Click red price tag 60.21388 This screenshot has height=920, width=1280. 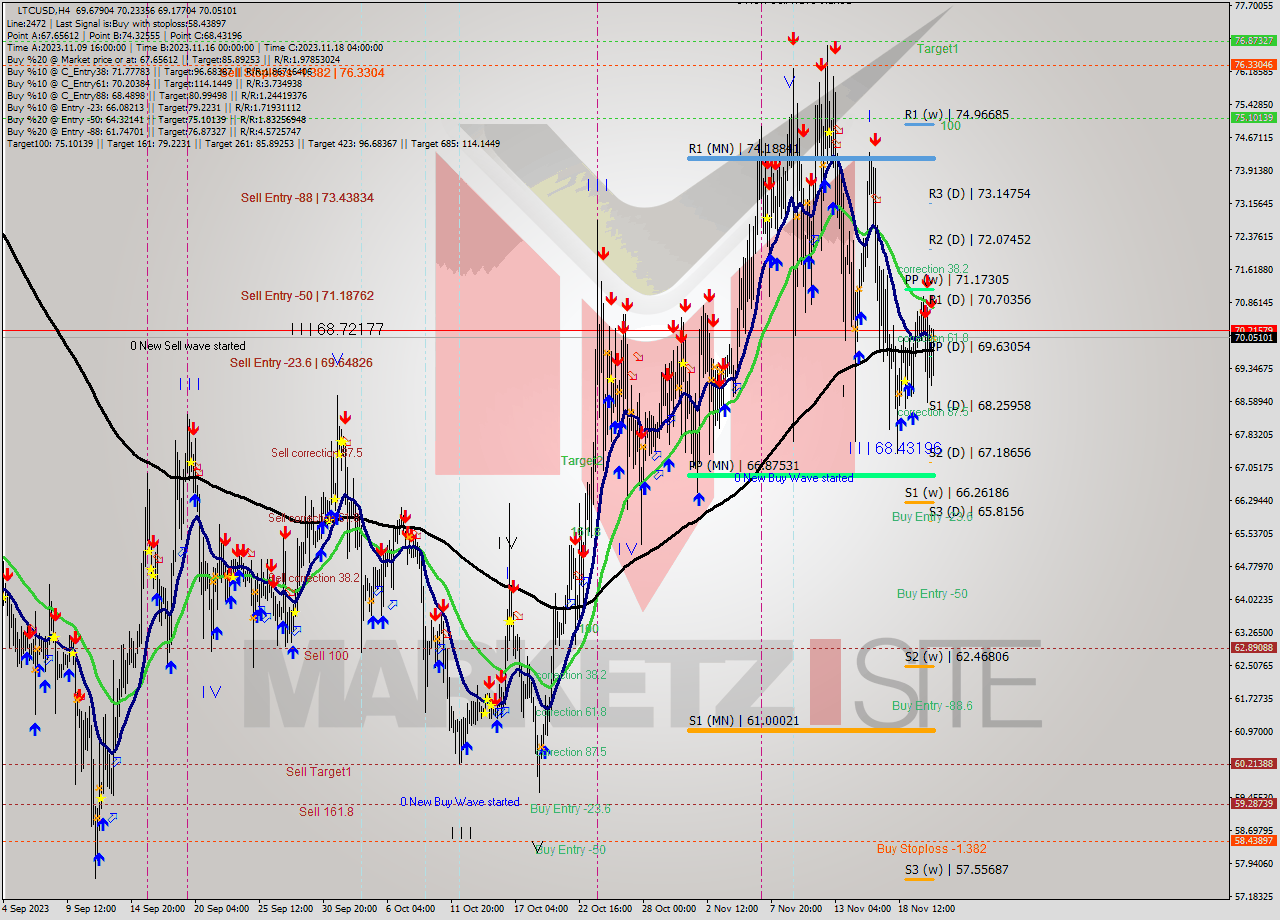tap(1253, 764)
